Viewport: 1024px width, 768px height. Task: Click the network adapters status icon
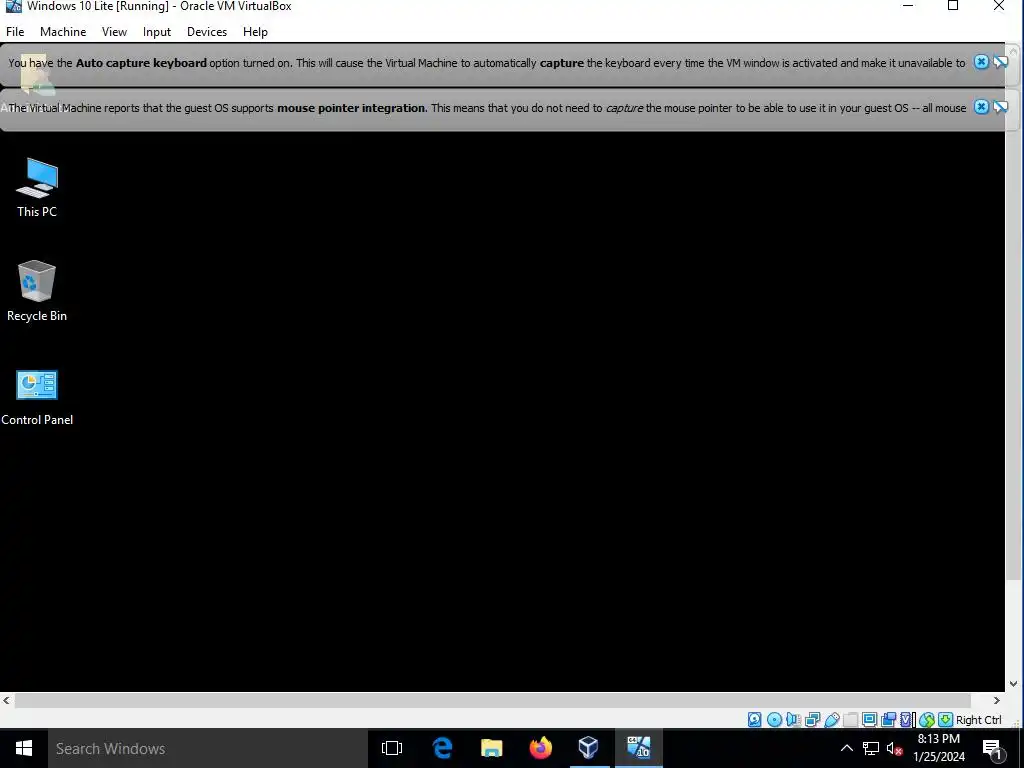tap(812, 720)
